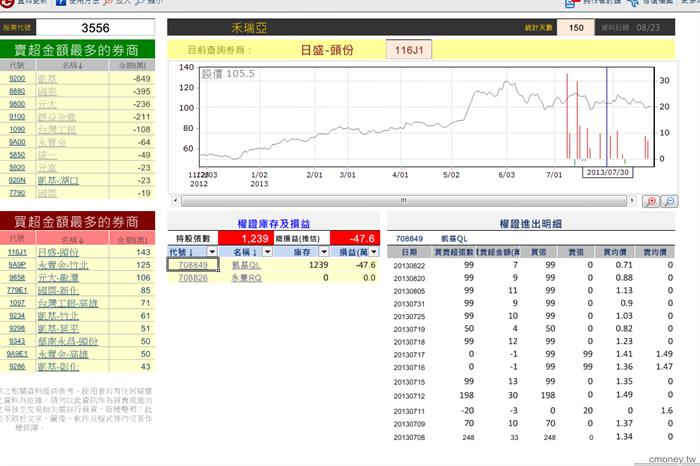Open the 名稱 column filter dropdown
The width and height of the screenshot is (700, 466).
coord(267,252)
